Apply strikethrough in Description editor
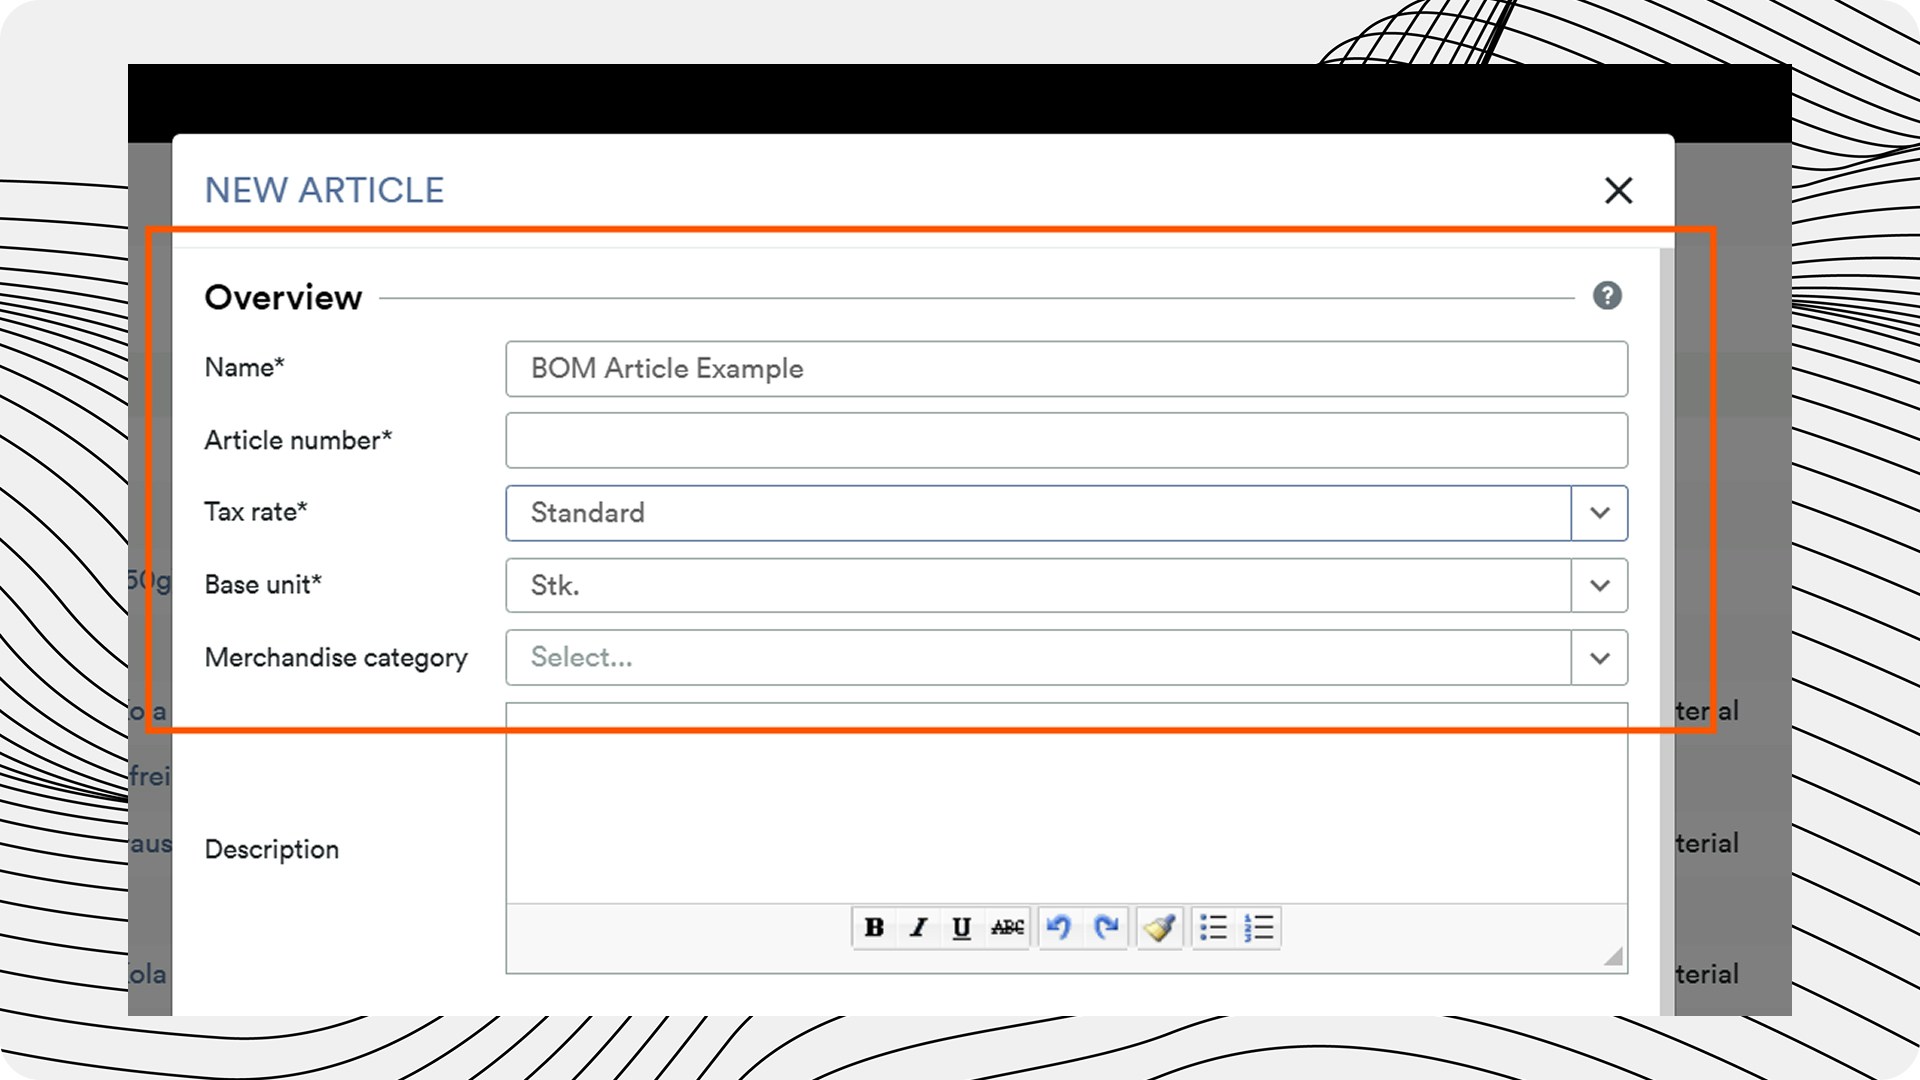 (x=1007, y=928)
